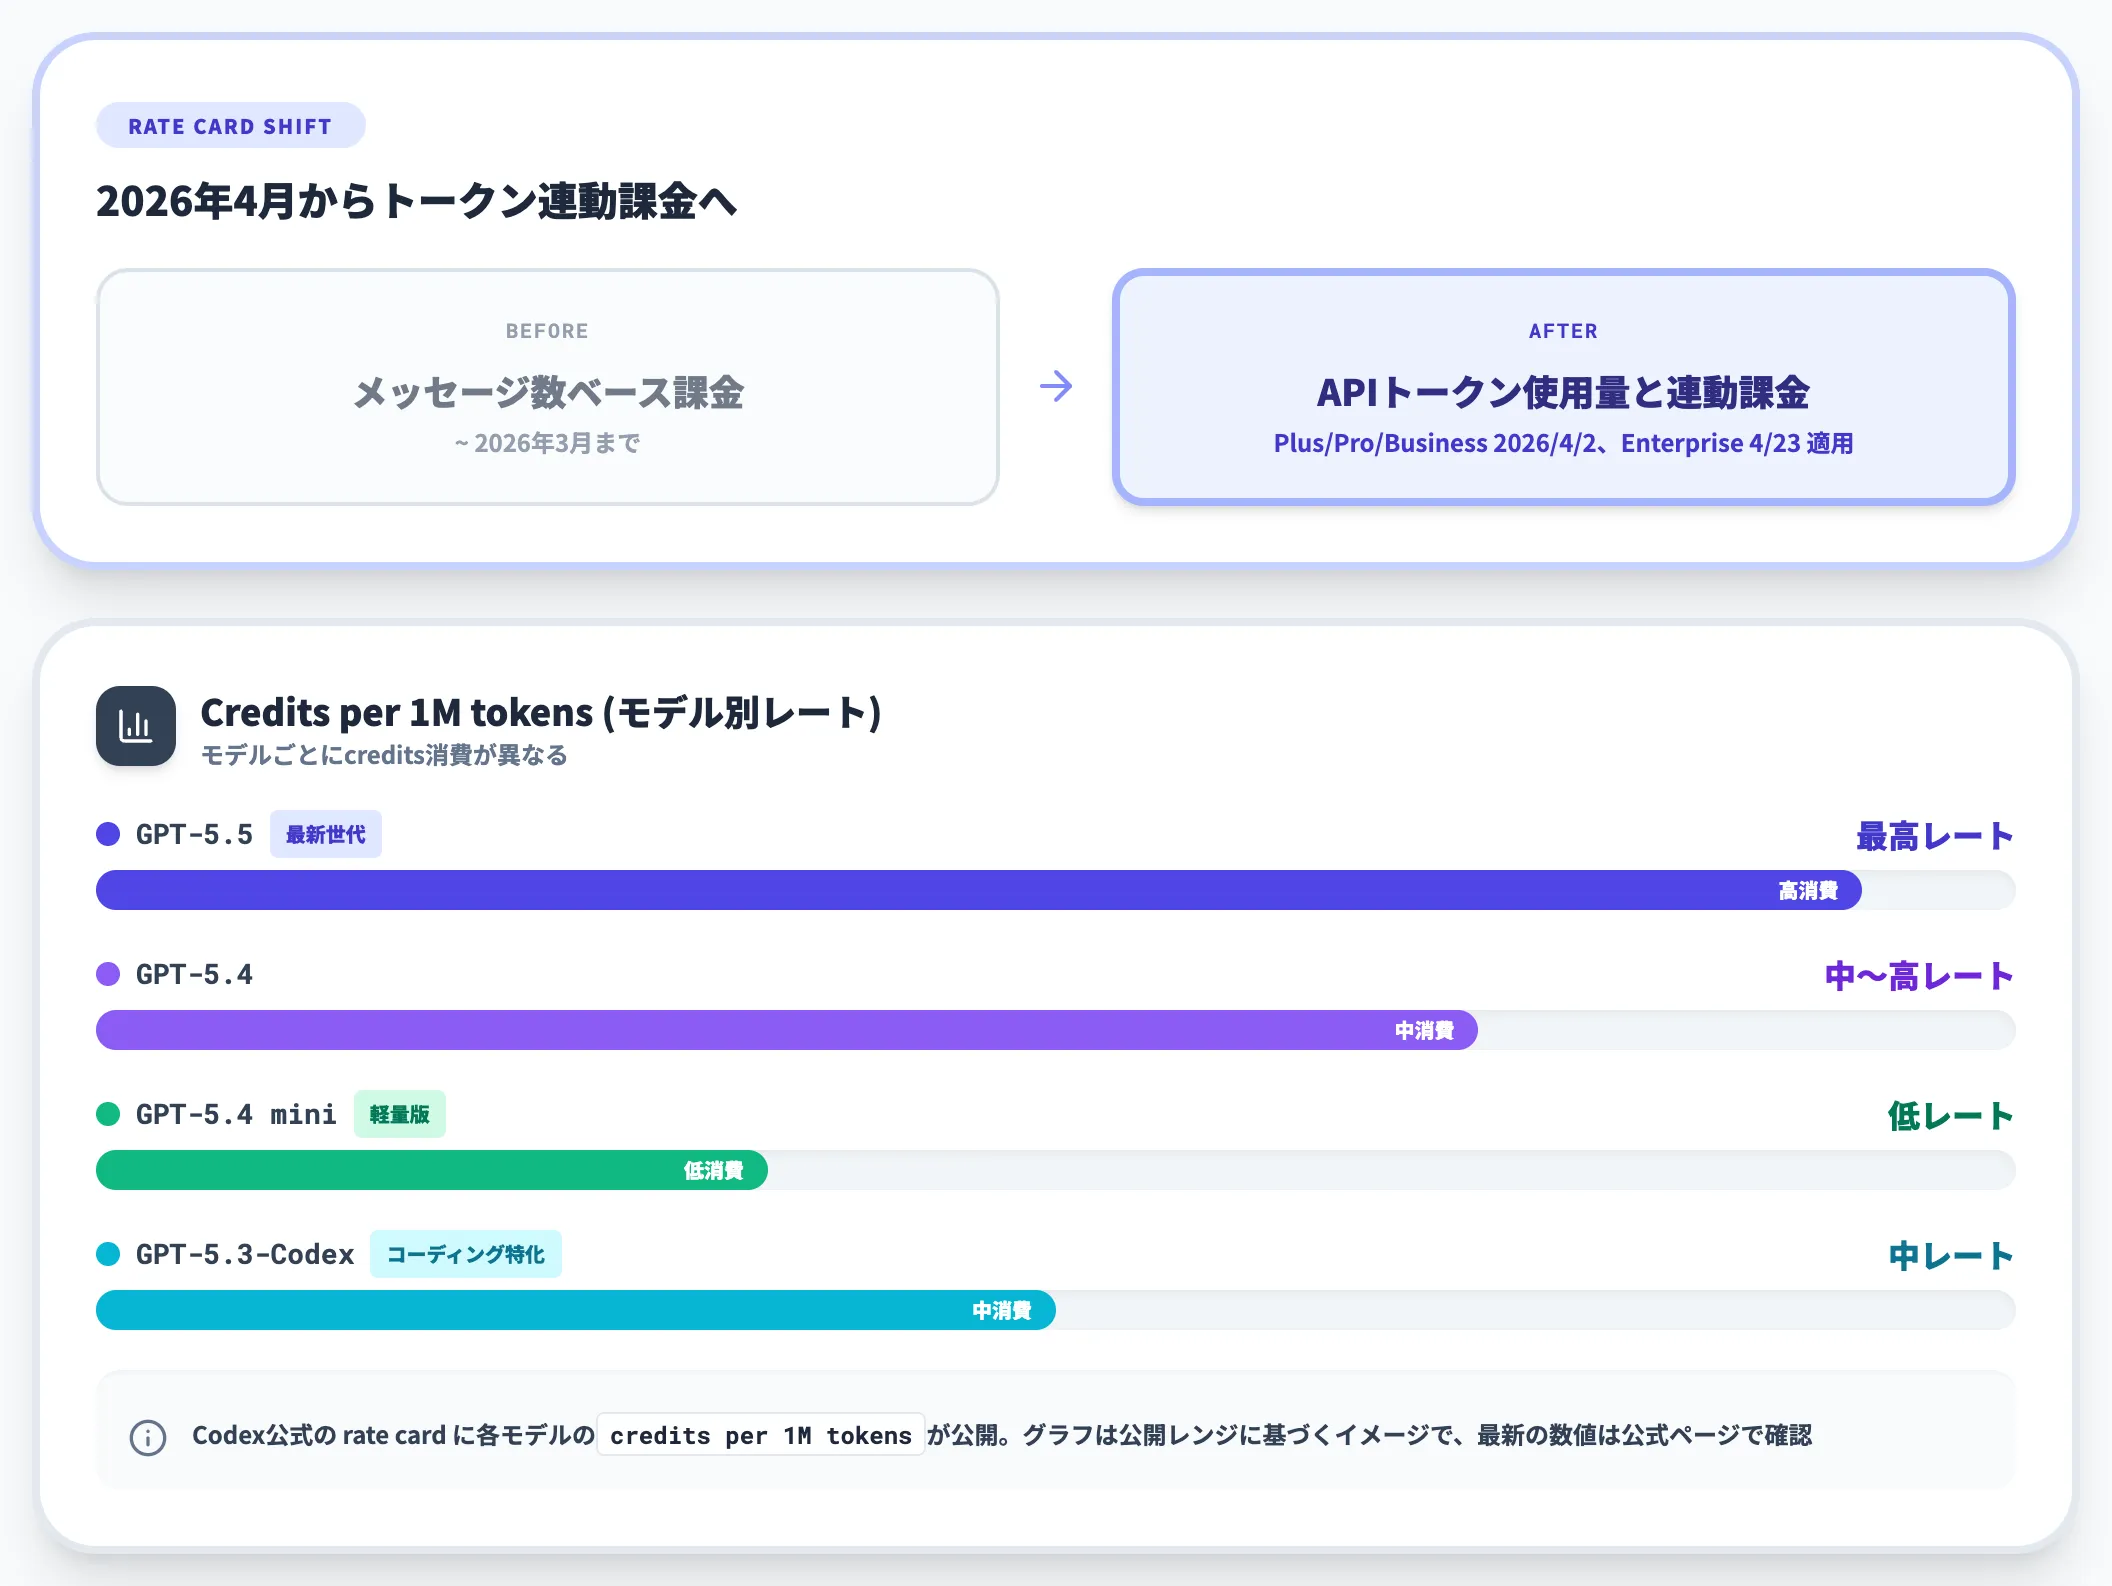Click the arrow between BEFORE and AFTER cards

point(1056,386)
